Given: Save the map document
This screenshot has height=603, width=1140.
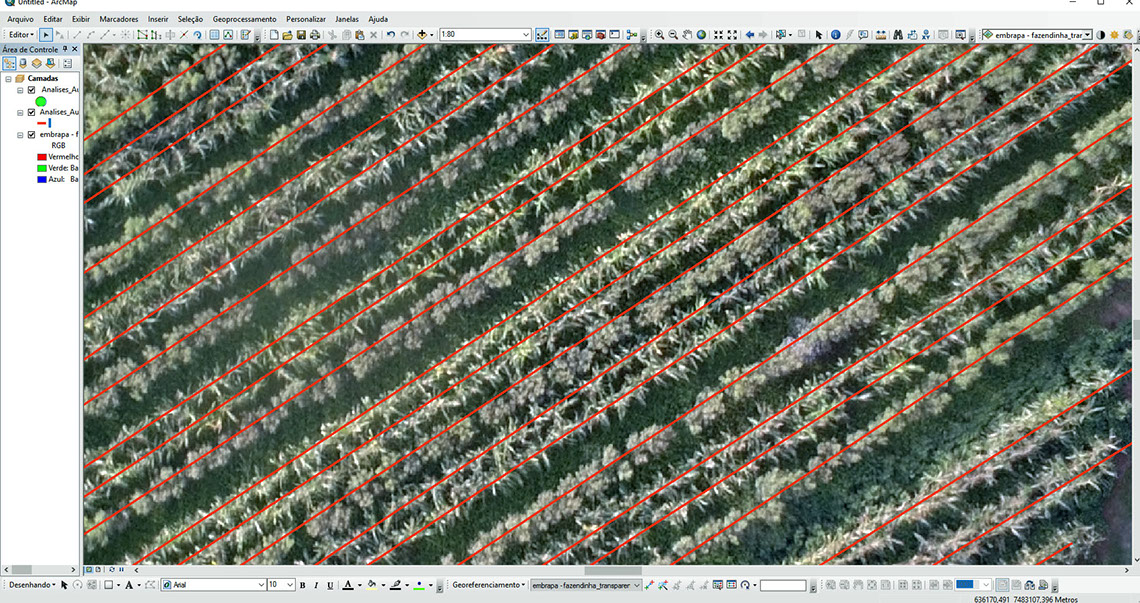Looking at the screenshot, I should tap(301, 35).
